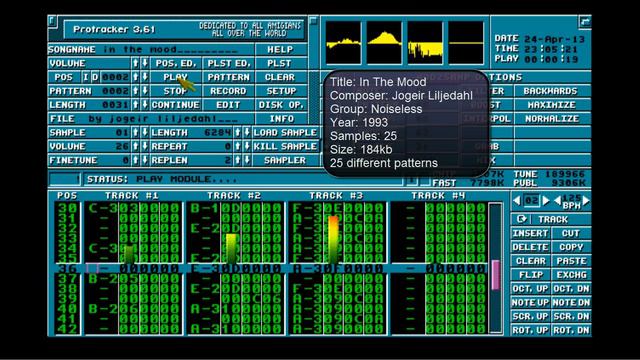Click the CUT button
This screenshot has height=360, width=640.
click(571, 233)
